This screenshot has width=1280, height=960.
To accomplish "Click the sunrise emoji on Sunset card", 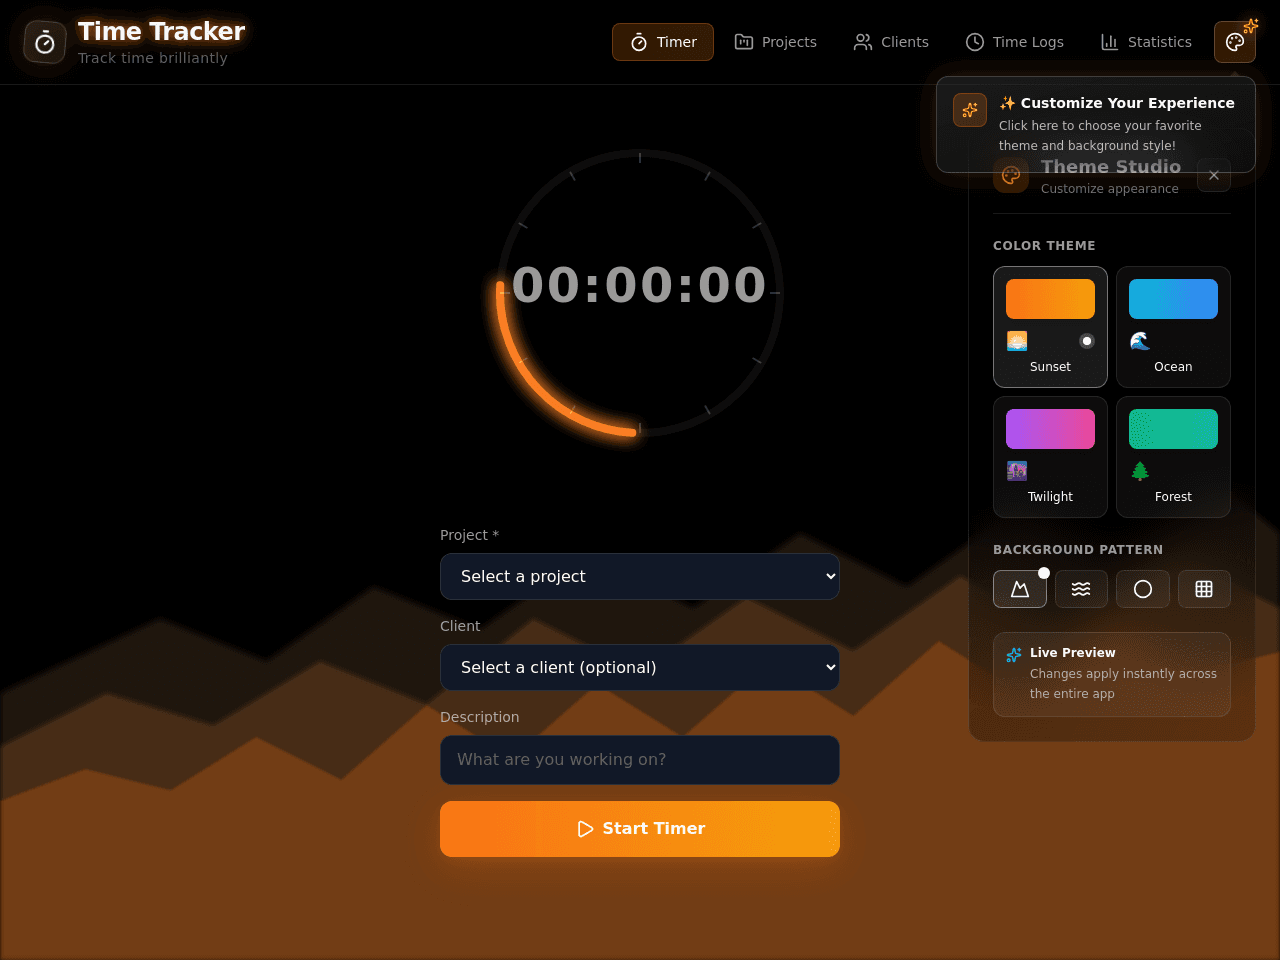I will point(1017,341).
